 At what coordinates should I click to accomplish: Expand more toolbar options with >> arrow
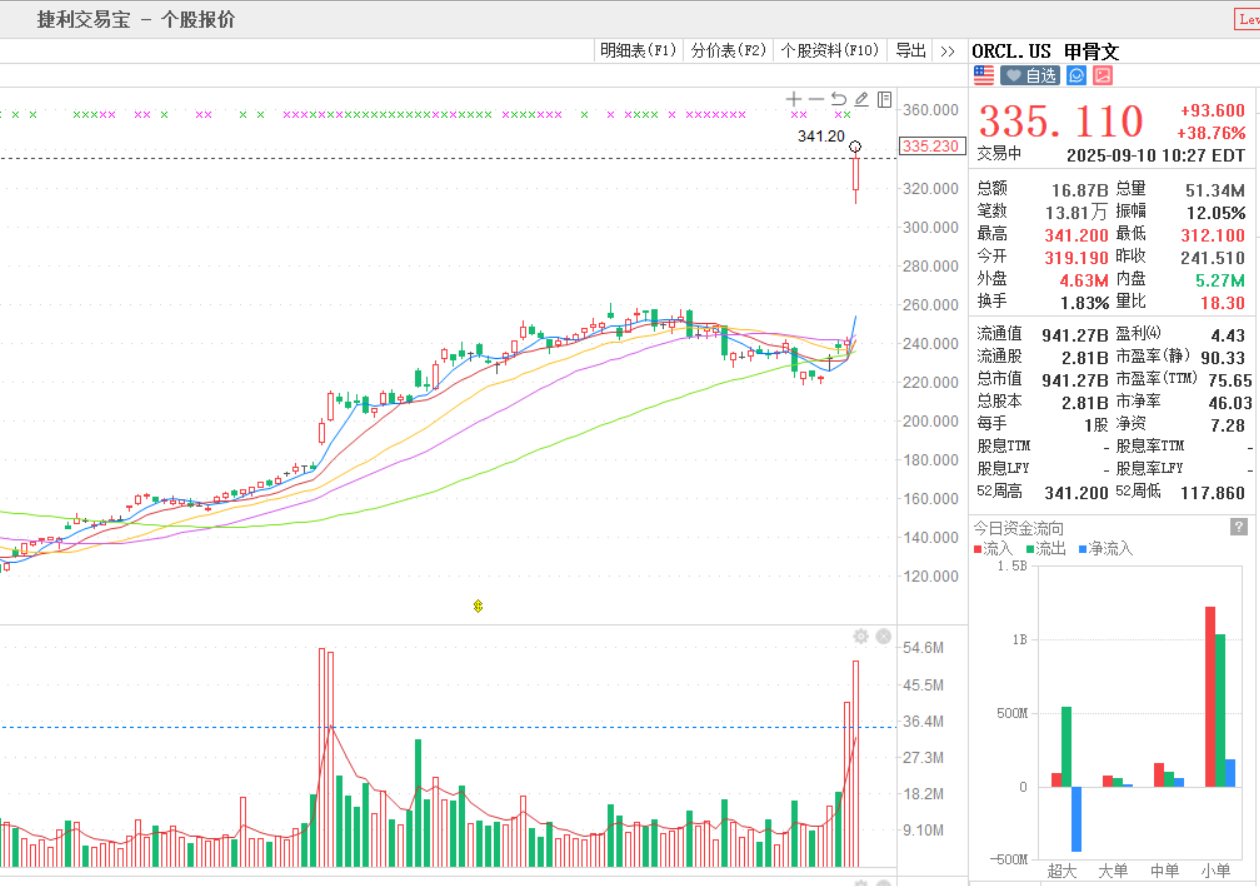(949, 50)
